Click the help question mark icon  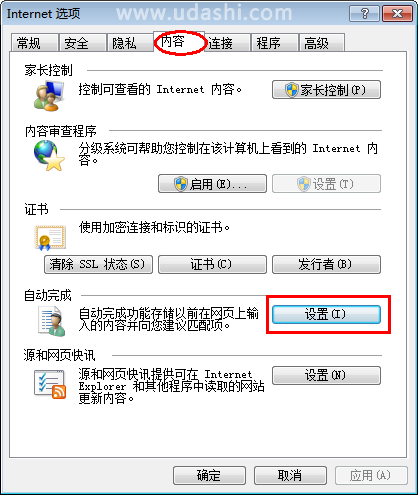[364, 14]
